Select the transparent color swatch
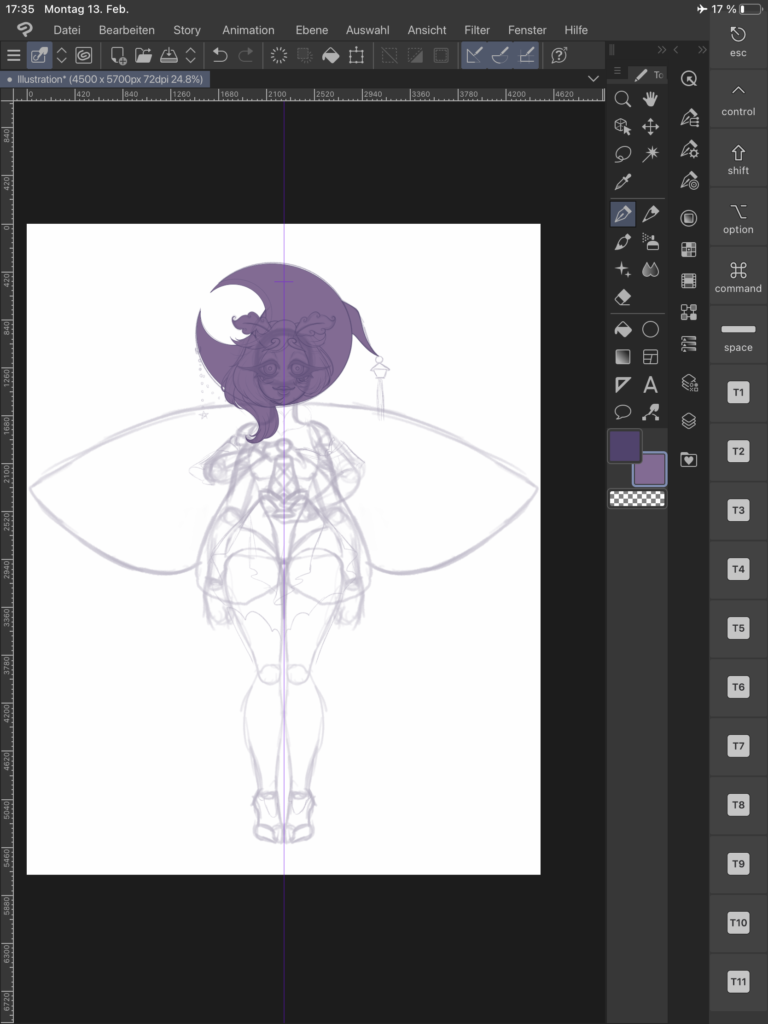 (637, 499)
